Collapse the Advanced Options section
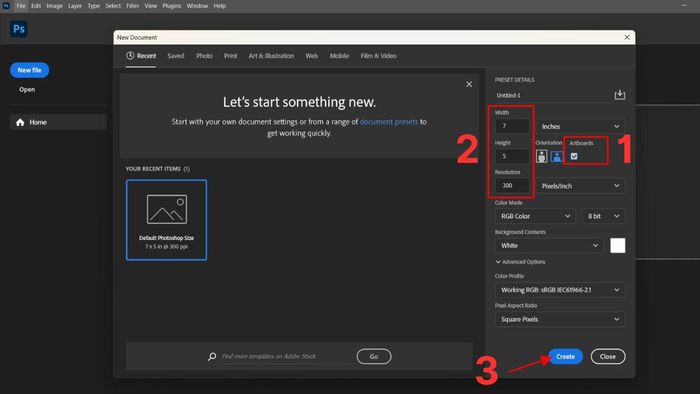This screenshot has width=700, height=394. (520, 262)
